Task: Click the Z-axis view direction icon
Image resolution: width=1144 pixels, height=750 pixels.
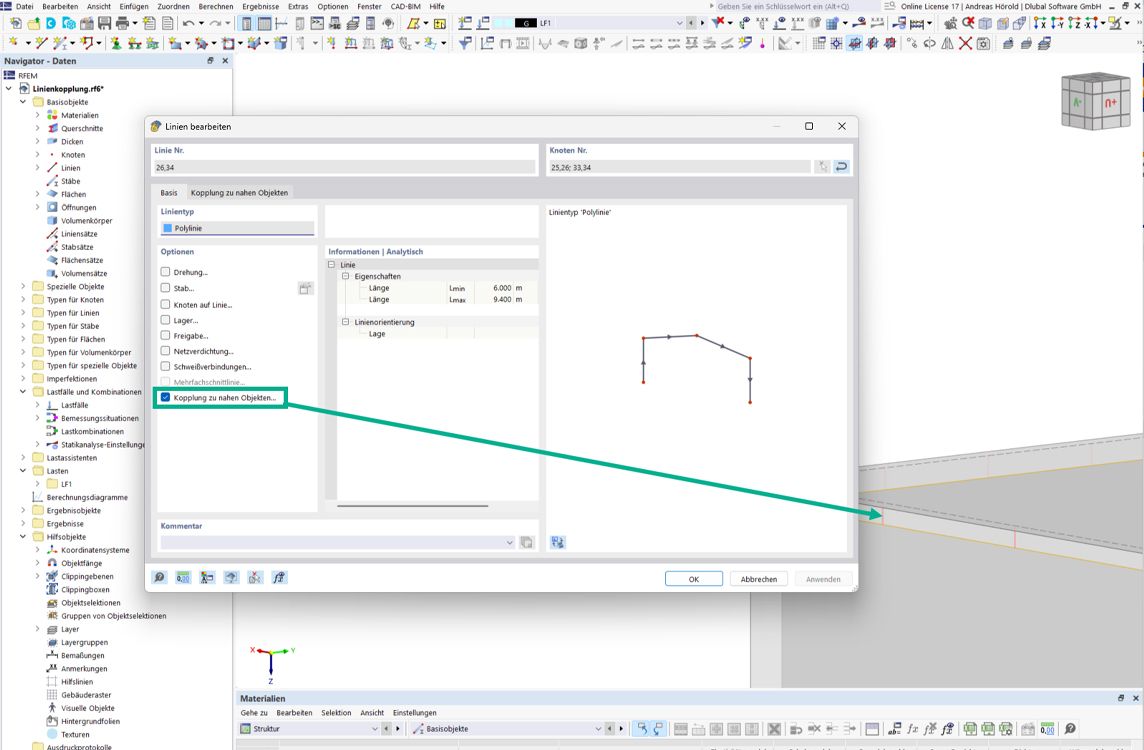Action: (x=1074, y=23)
